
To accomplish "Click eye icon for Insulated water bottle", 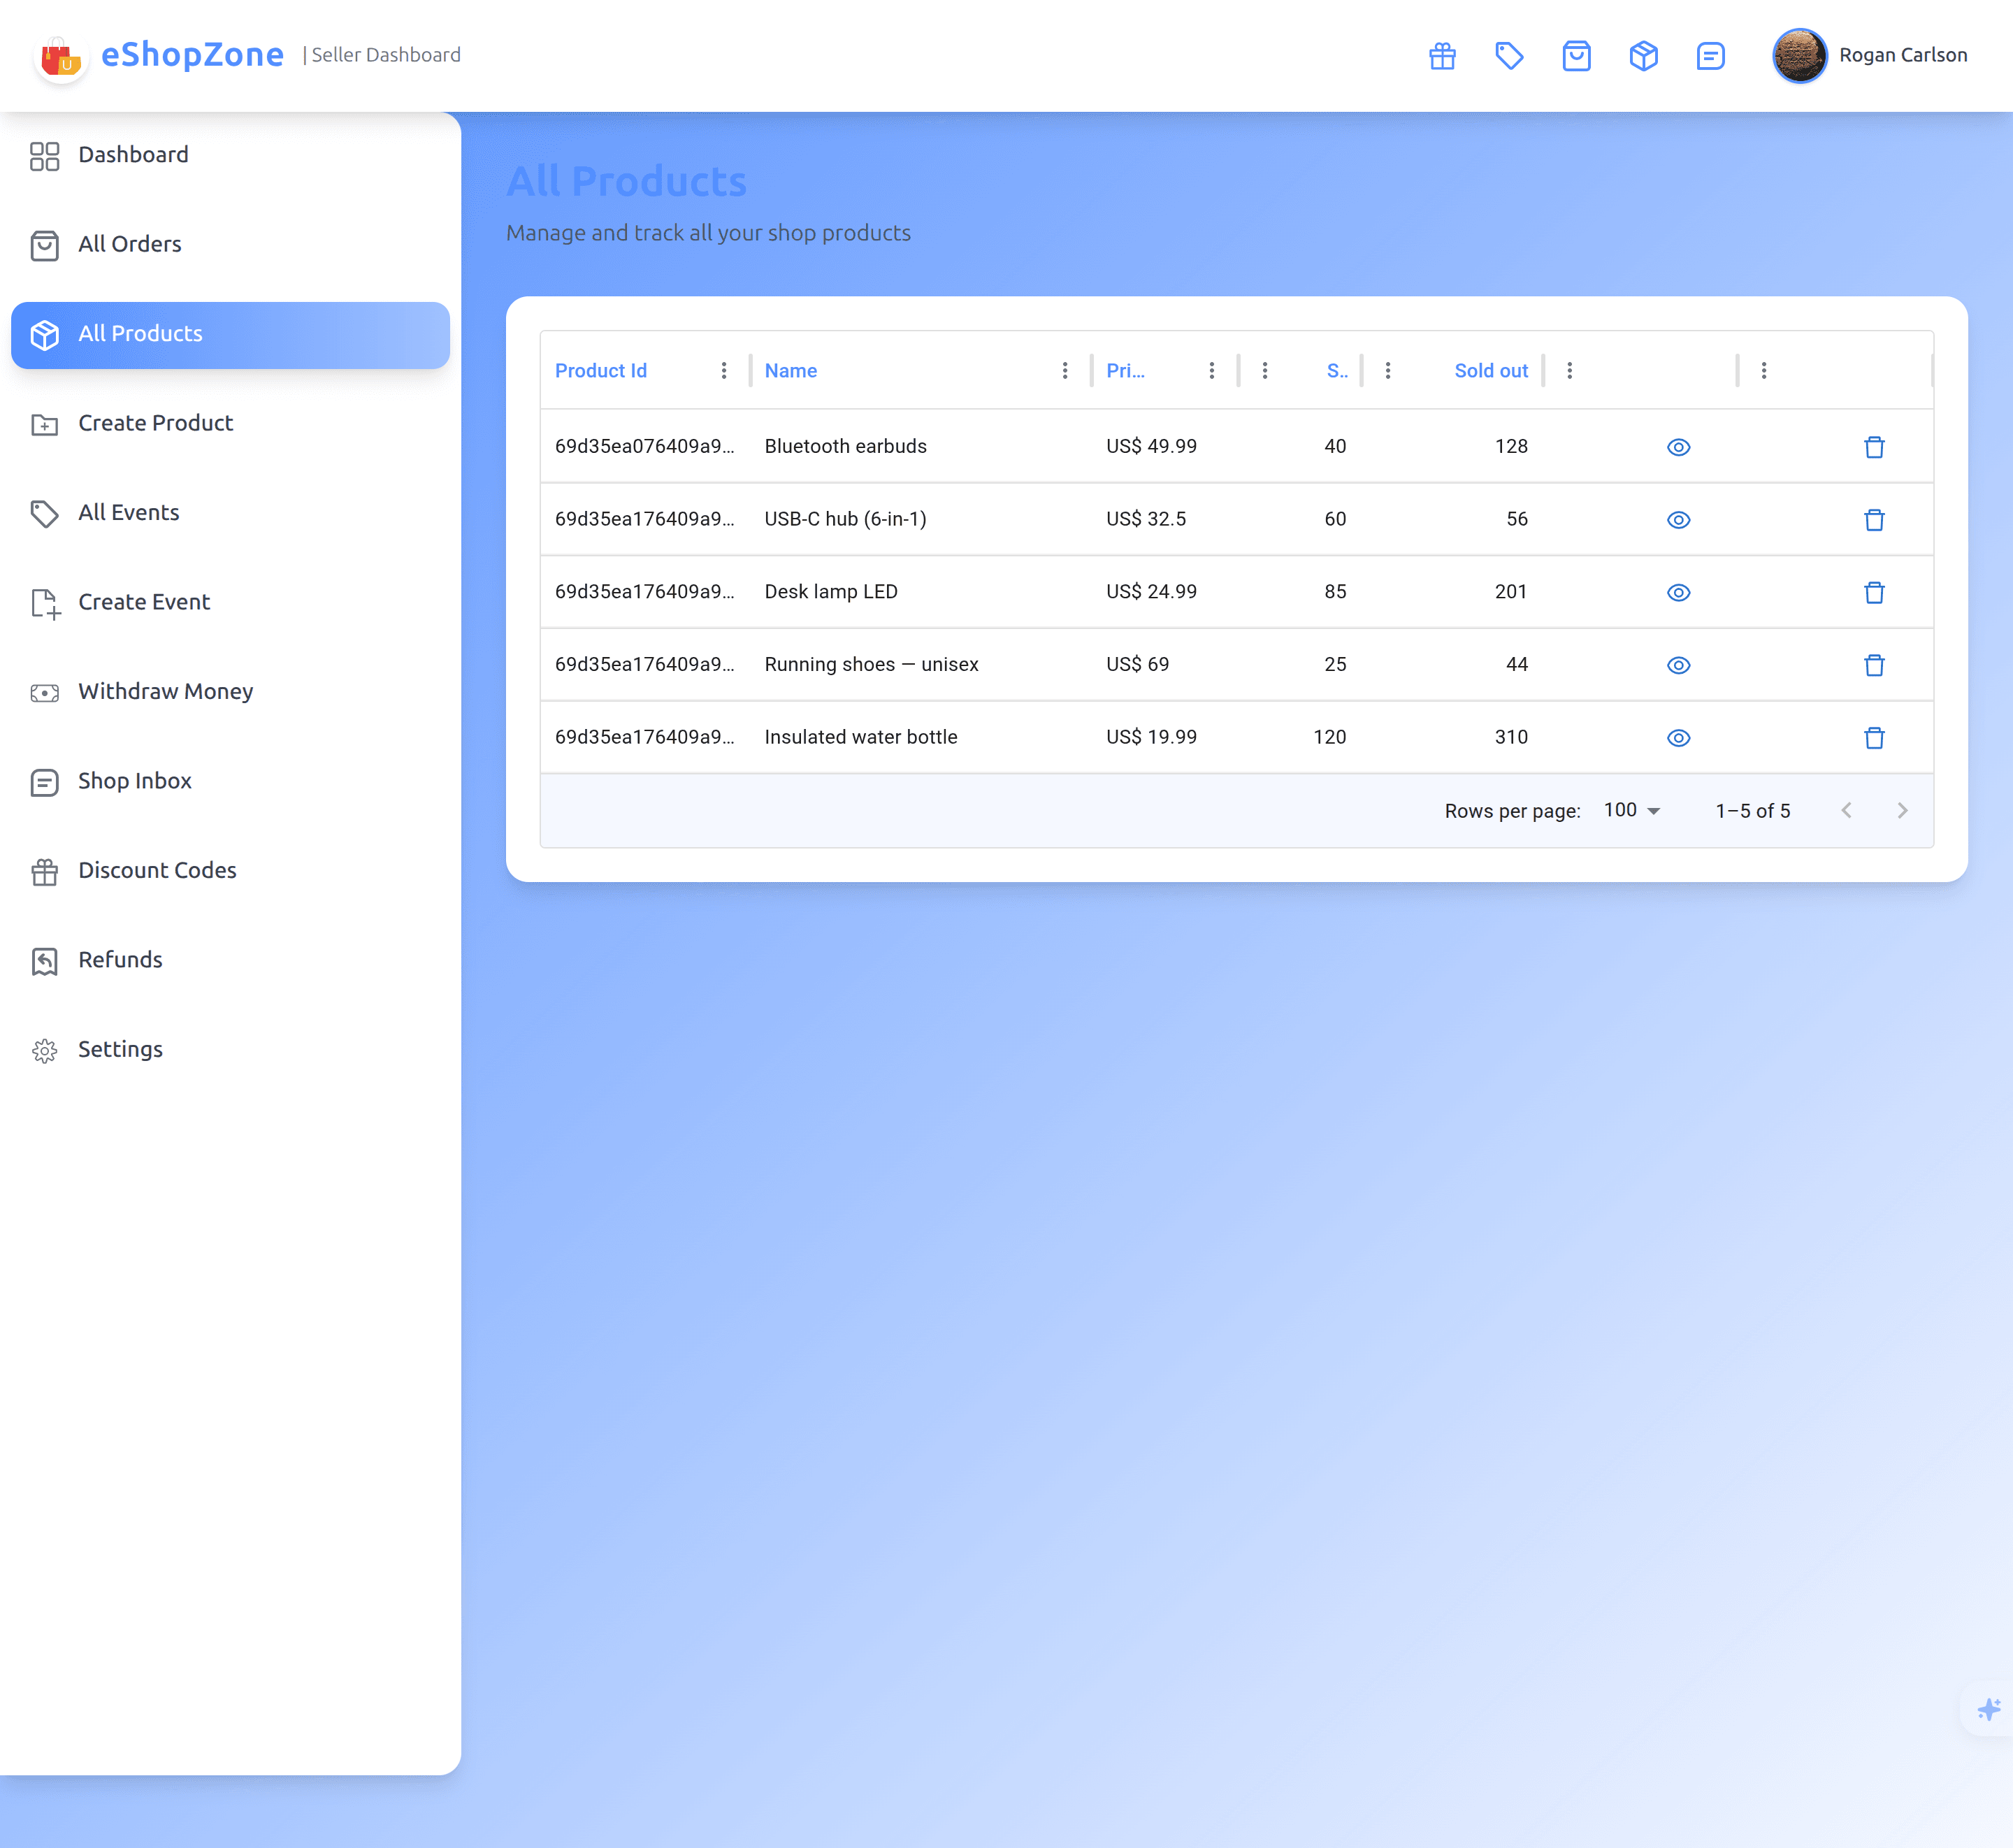I will (1678, 738).
